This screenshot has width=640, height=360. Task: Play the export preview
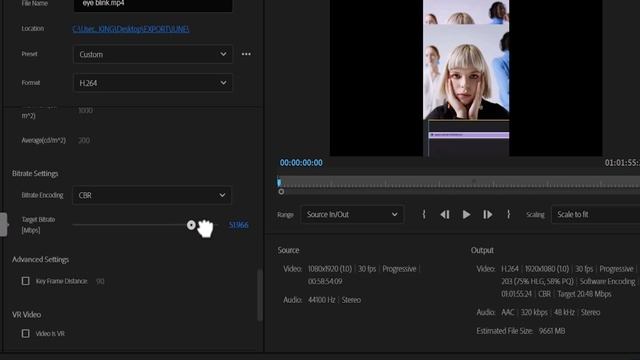[466, 214]
